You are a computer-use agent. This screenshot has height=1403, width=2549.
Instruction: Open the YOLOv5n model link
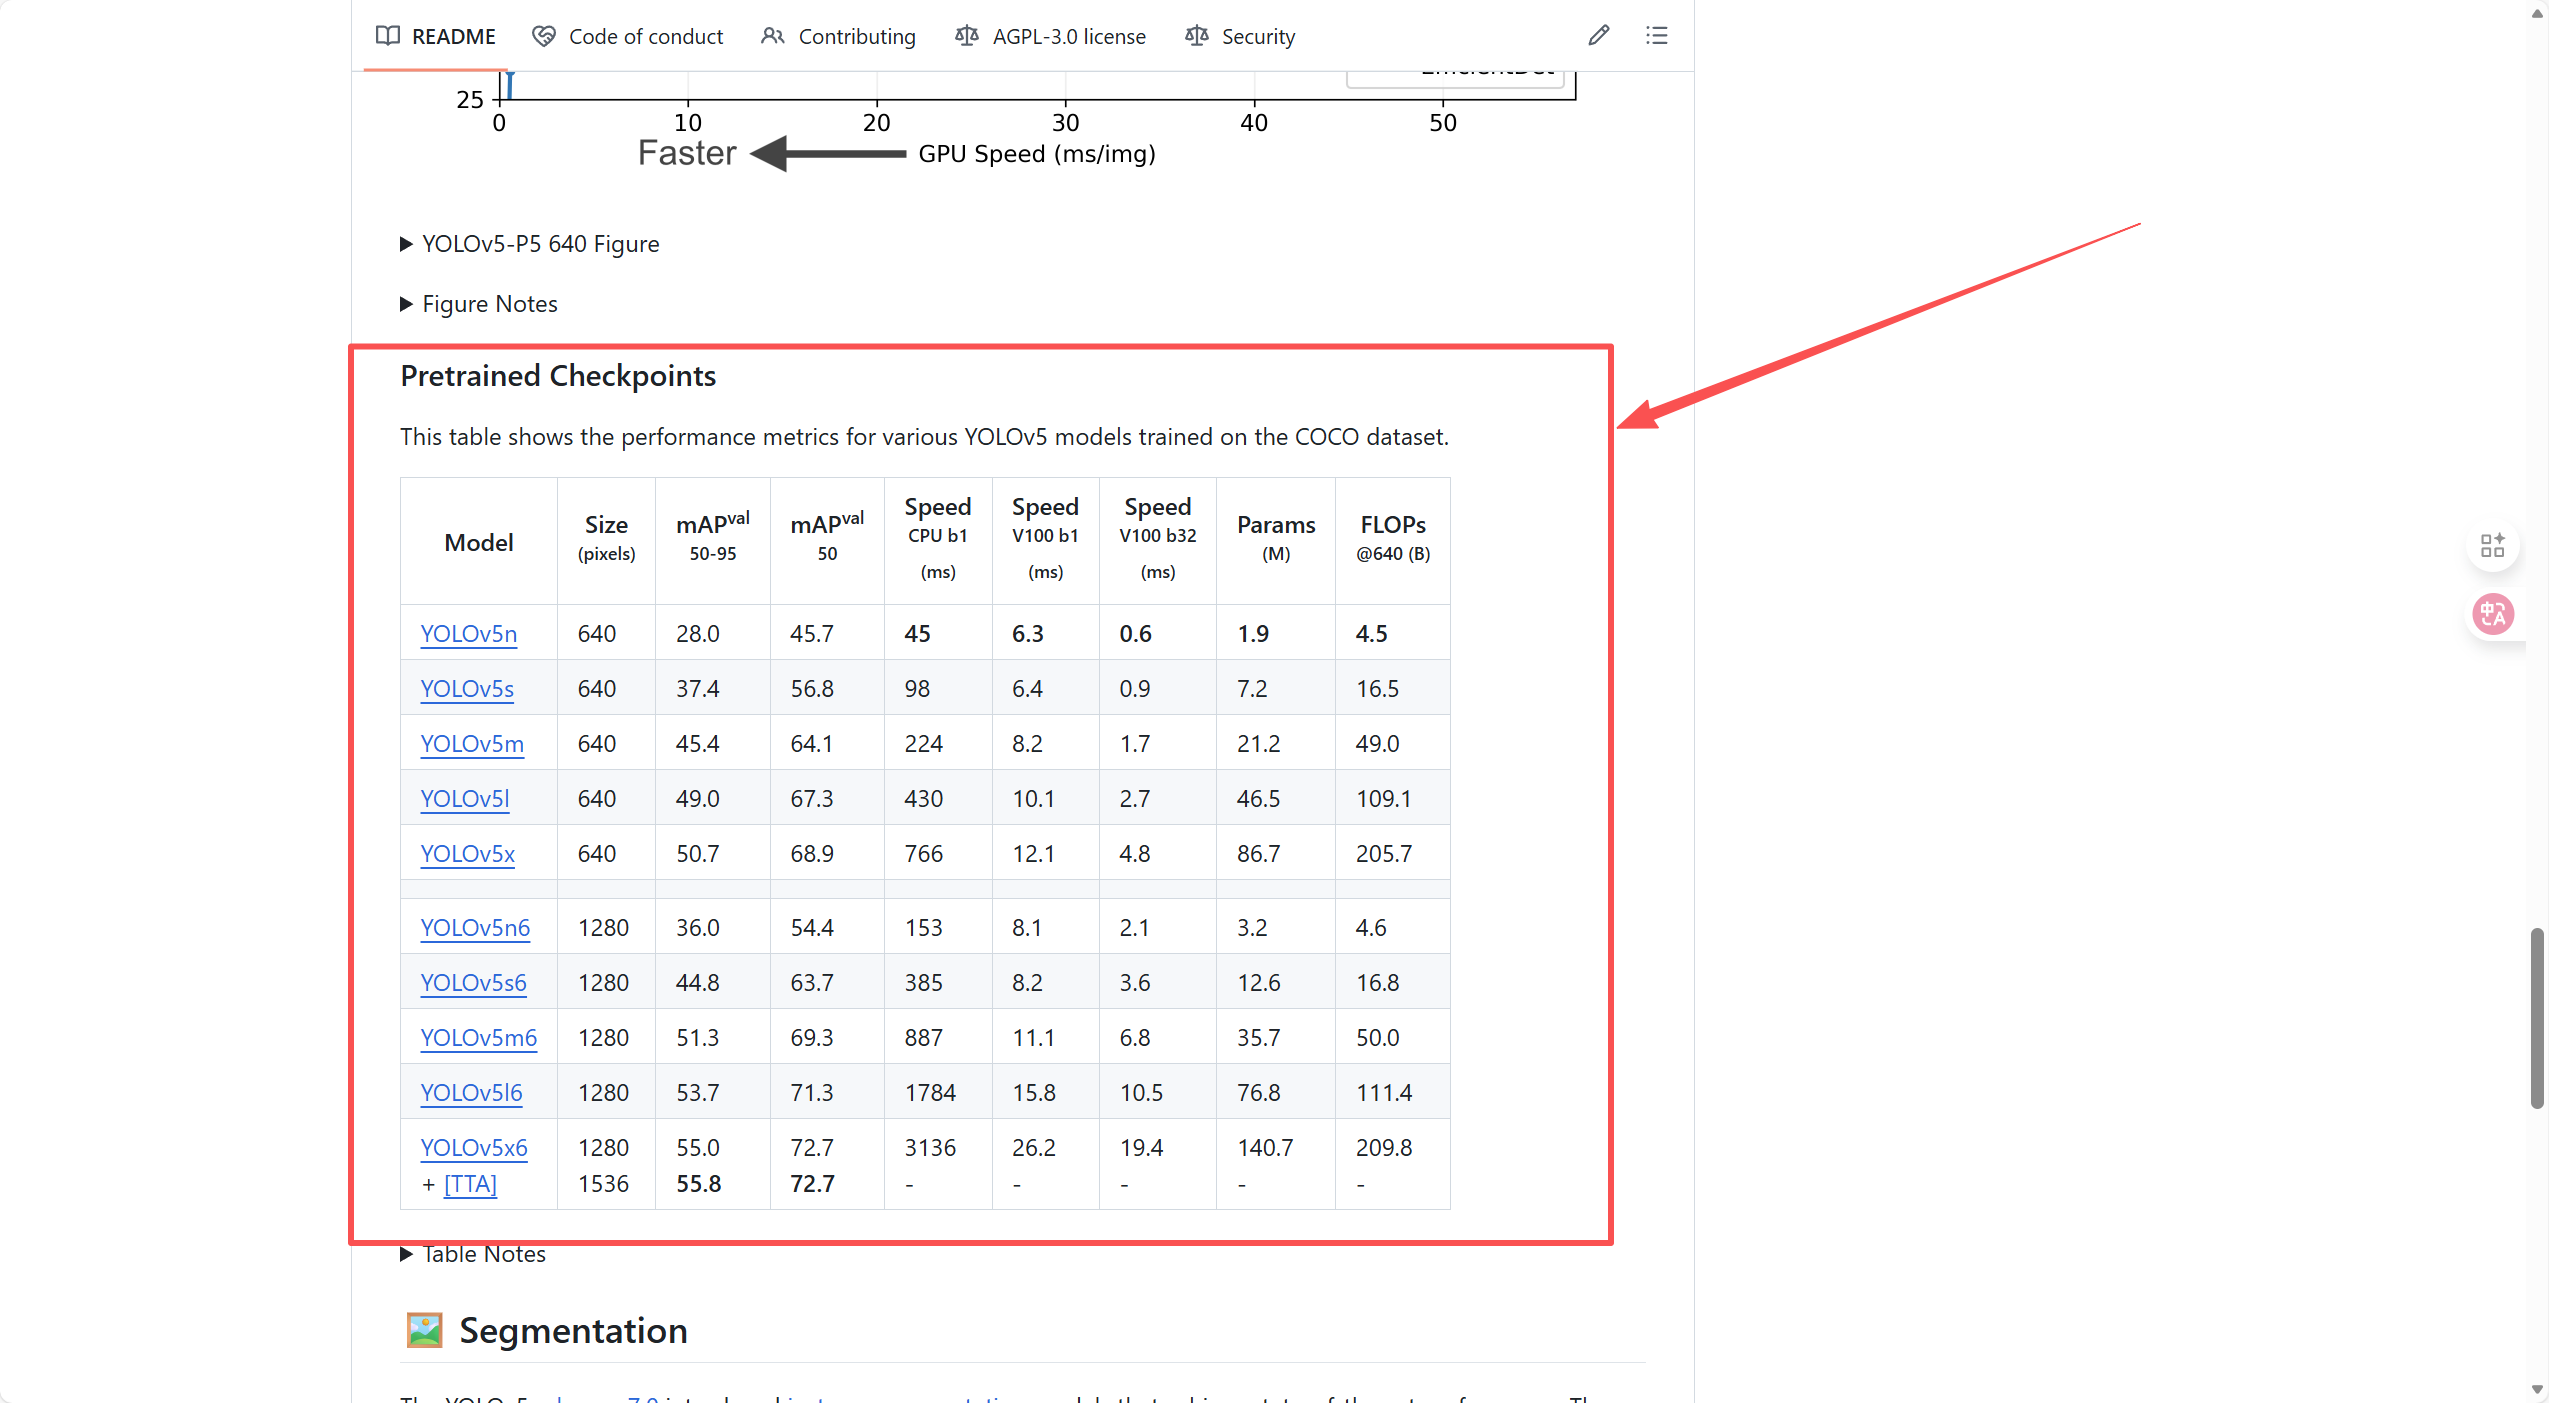[468, 634]
